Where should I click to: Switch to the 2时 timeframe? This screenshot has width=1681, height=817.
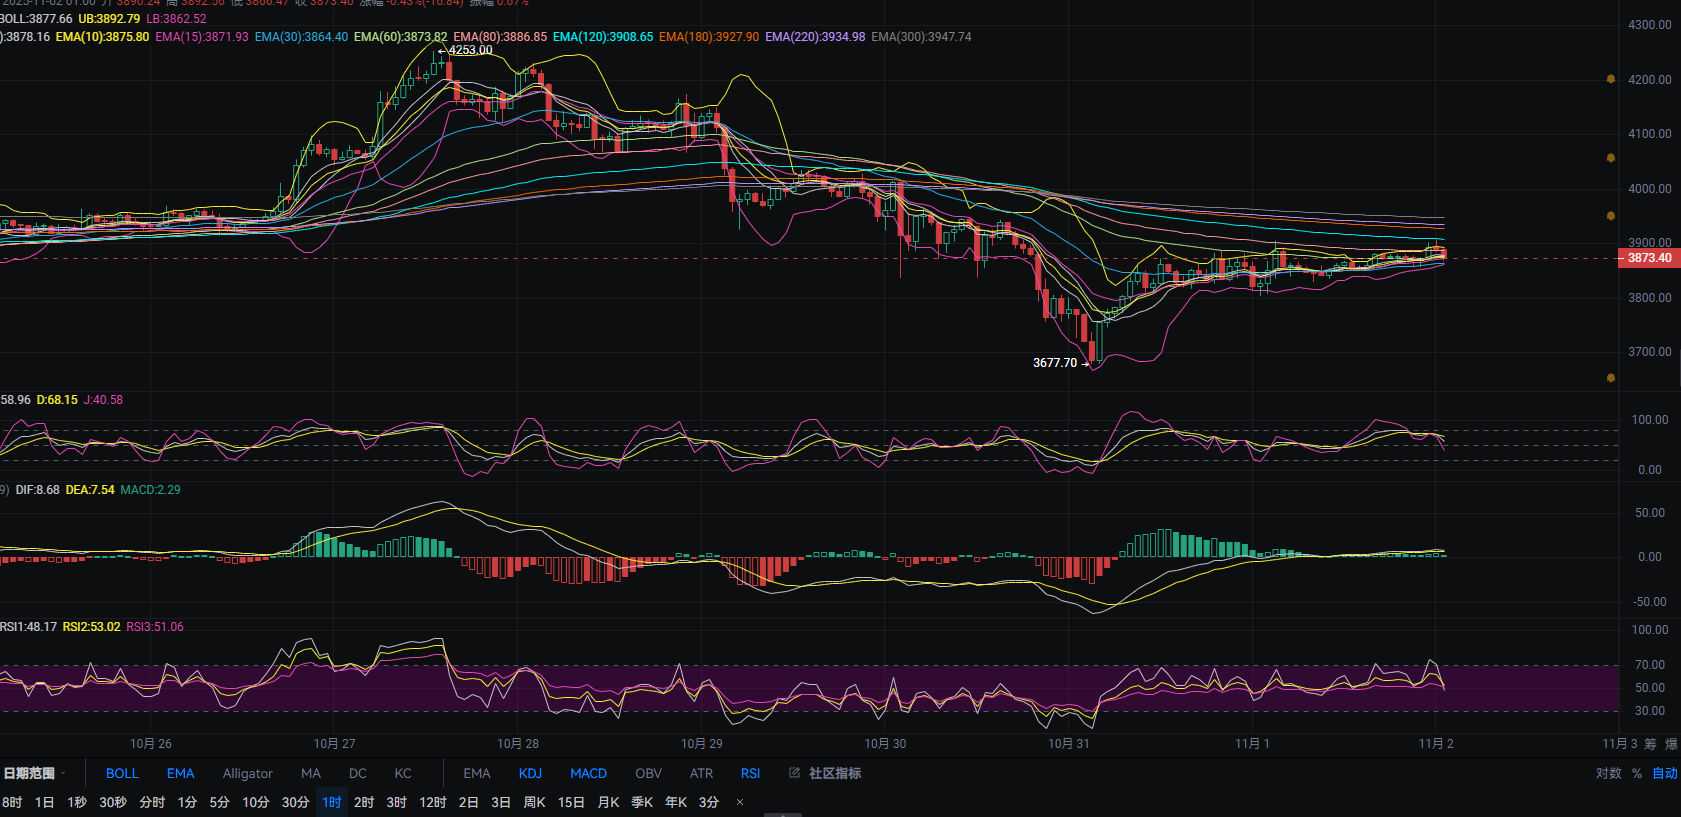click(x=364, y=802)
